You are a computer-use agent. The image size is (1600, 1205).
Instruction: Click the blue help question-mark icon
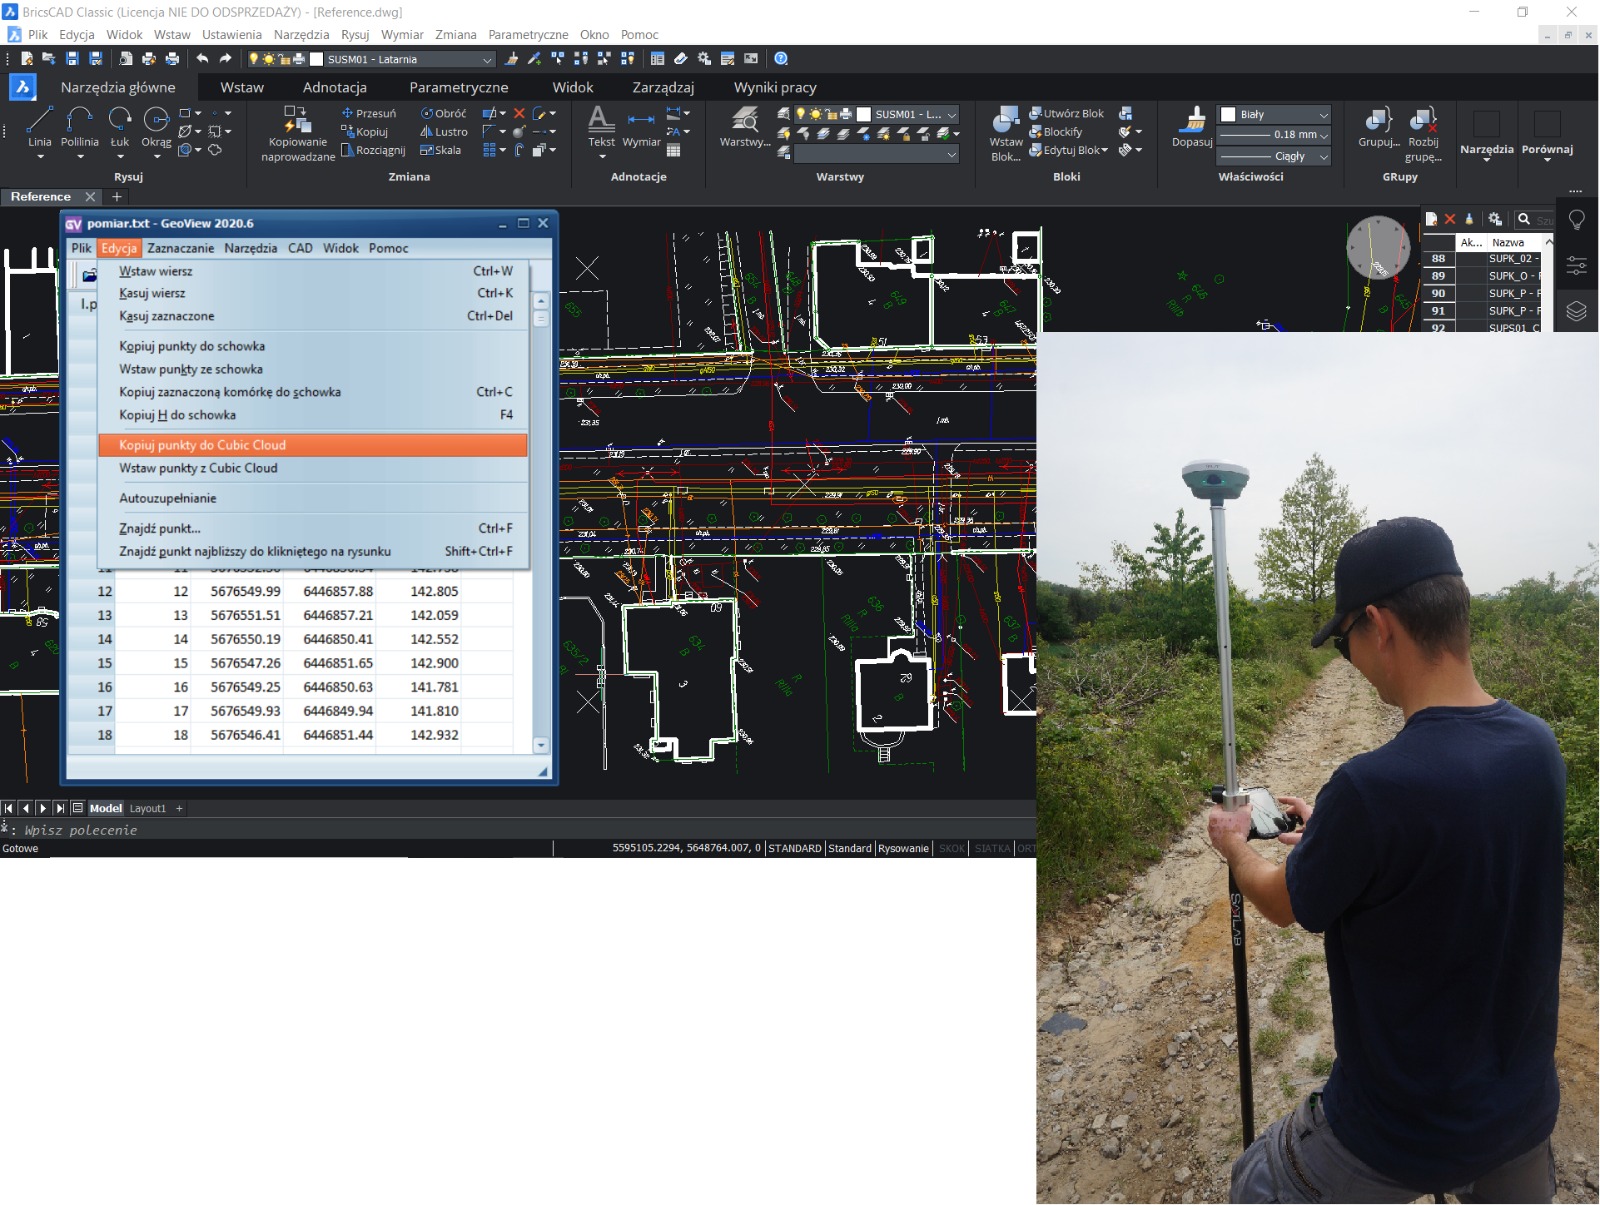(x=782, y=59)
